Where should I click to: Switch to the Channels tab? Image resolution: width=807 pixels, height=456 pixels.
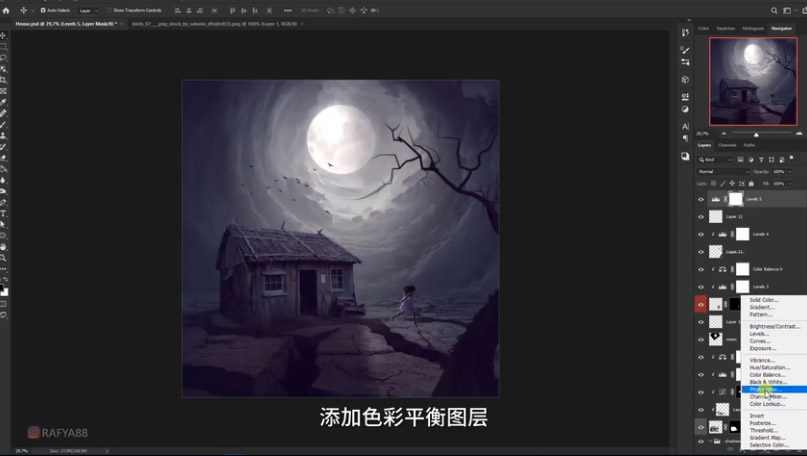coord(727,145)
